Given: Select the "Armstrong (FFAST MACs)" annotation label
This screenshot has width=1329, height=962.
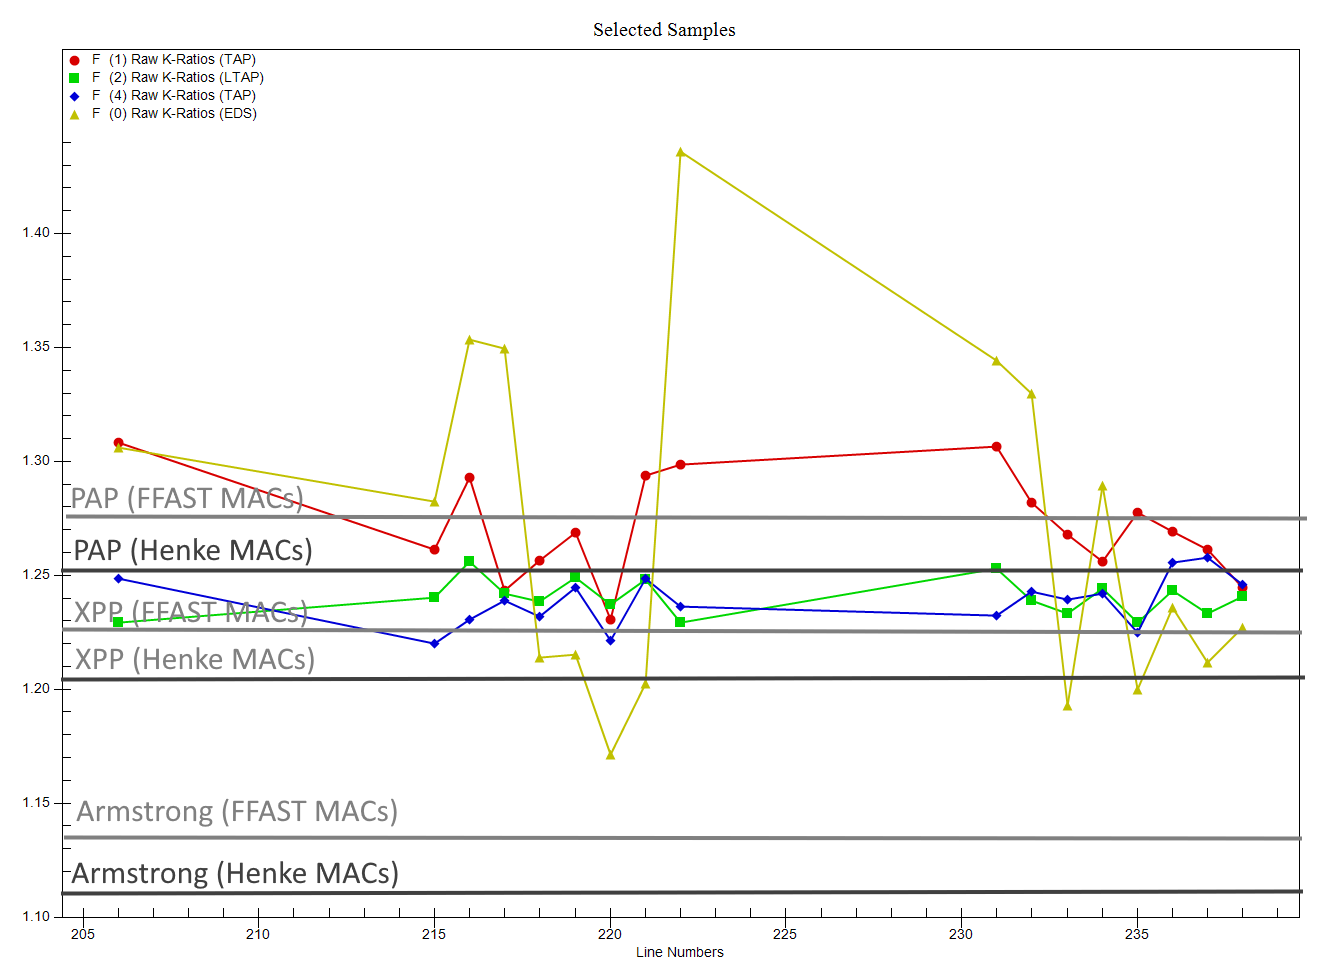Looking at the screenshot, I should coord(237,811).
